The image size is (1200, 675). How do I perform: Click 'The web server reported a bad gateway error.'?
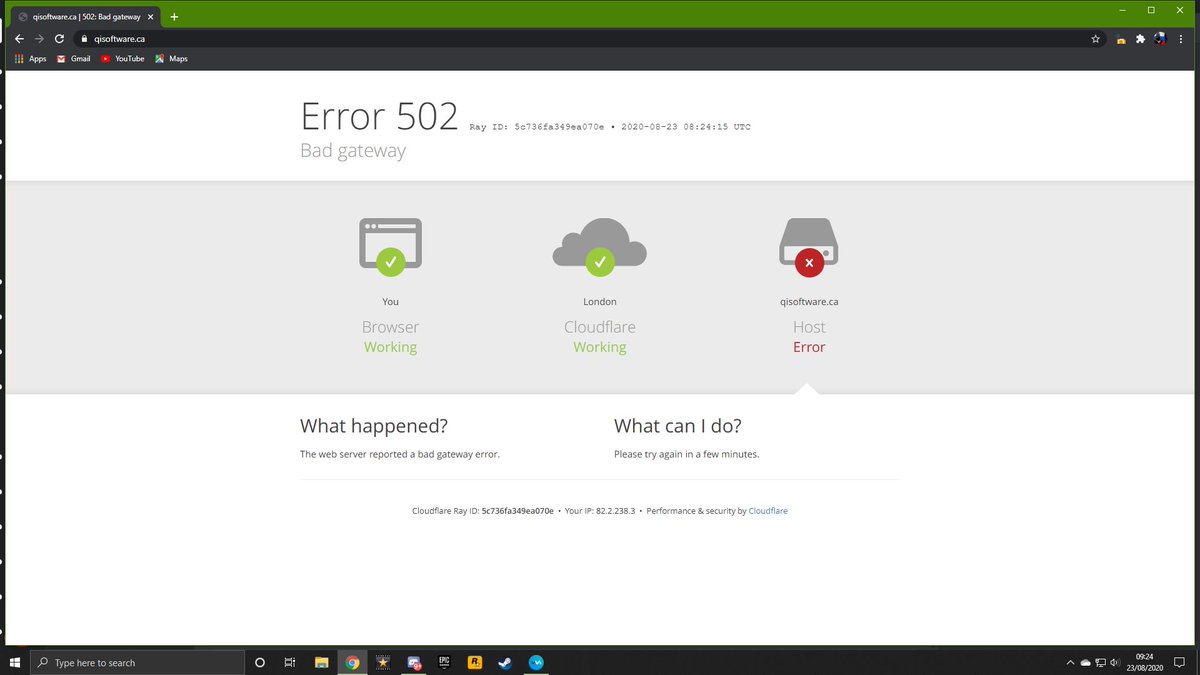click(400, 454)
